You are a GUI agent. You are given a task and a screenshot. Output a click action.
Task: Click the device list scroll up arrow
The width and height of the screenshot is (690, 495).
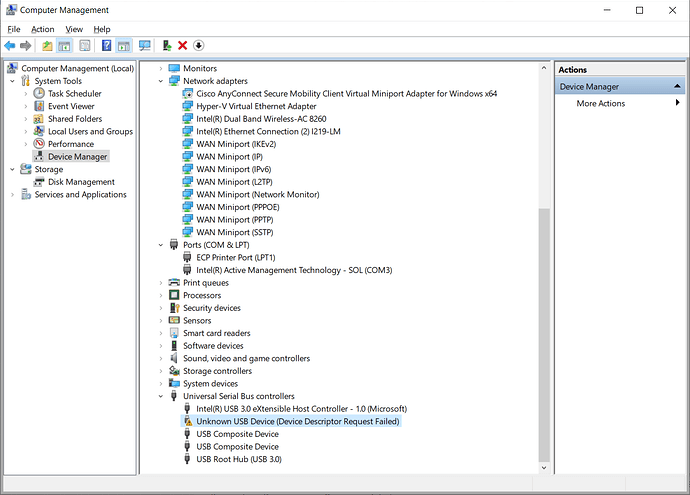pyautogui.click(x=544, y=68)
